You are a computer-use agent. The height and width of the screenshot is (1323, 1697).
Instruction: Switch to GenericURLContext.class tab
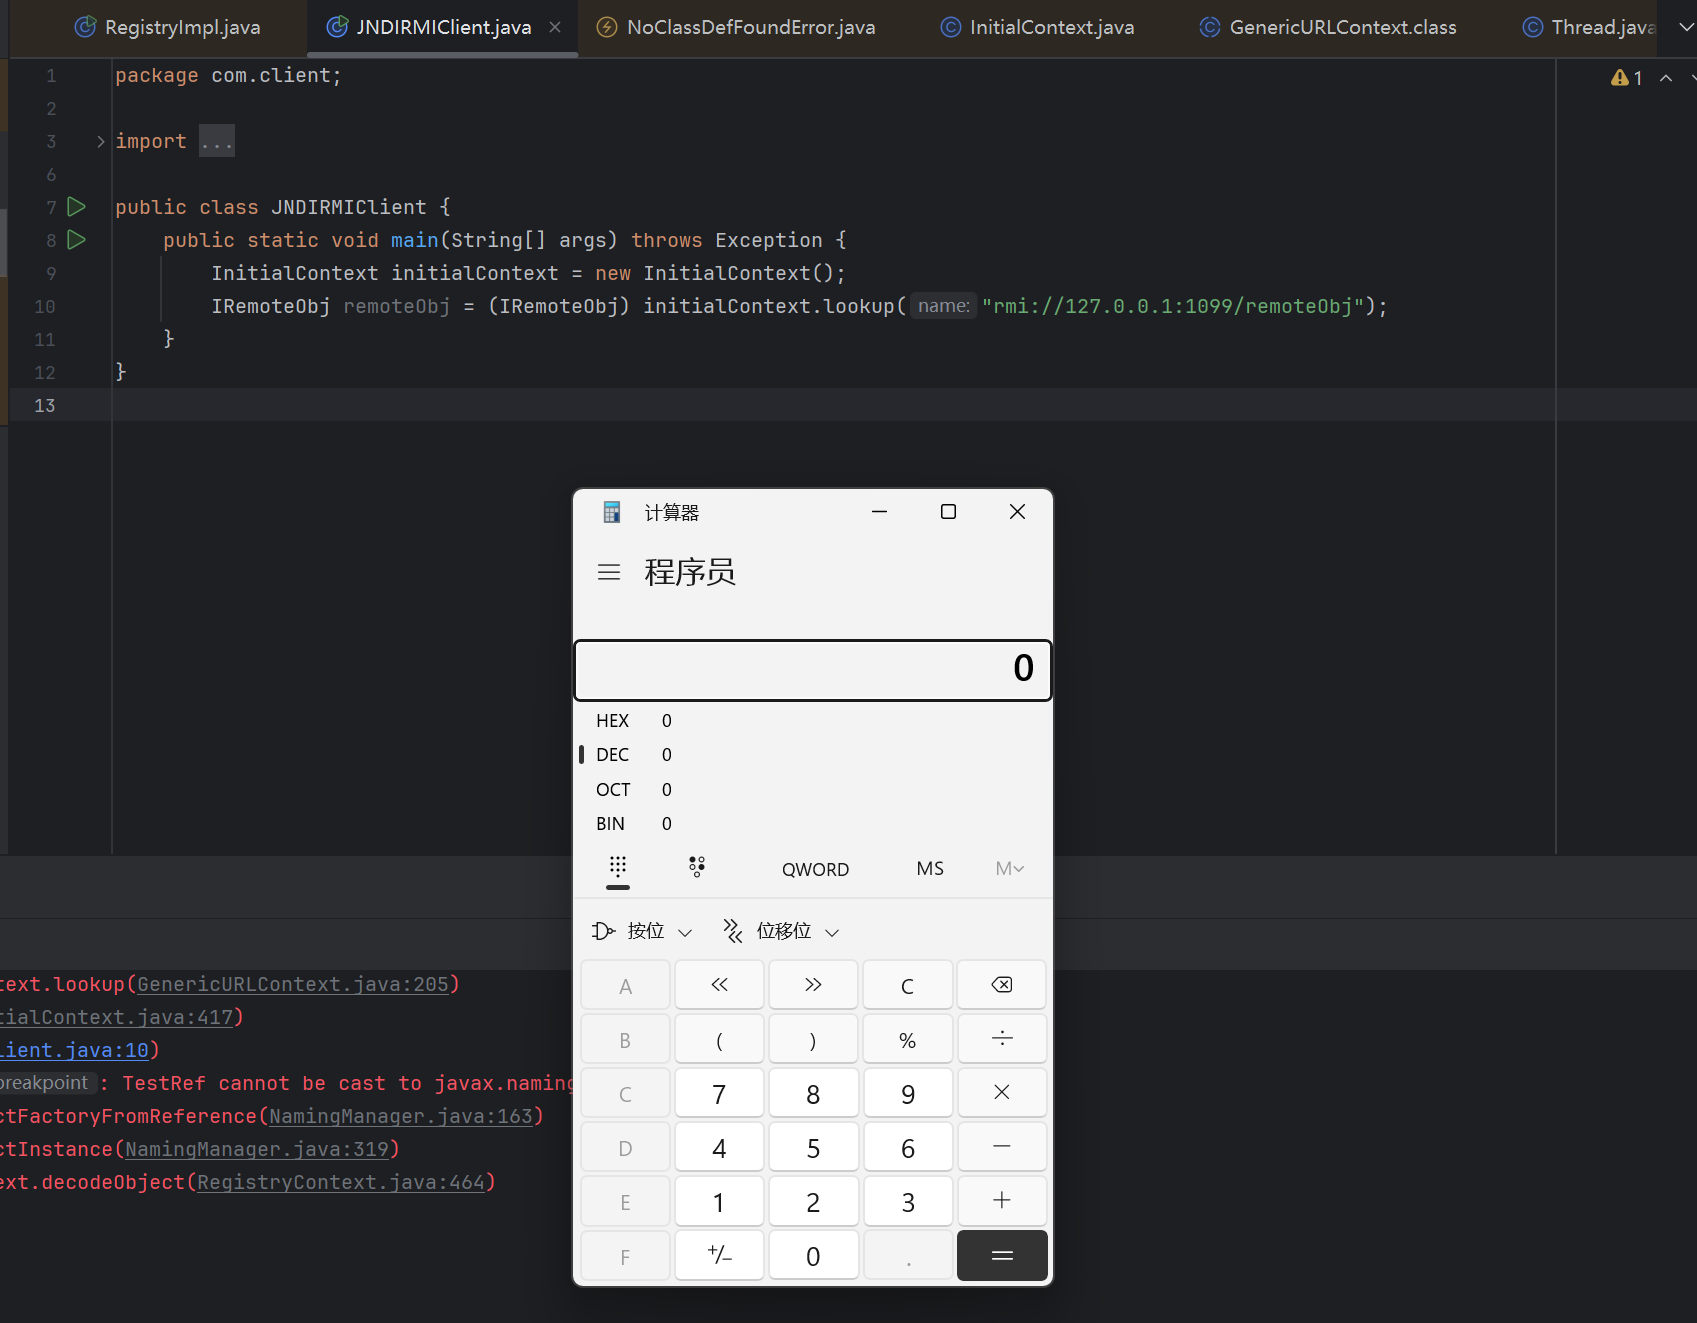point(1328,27)
